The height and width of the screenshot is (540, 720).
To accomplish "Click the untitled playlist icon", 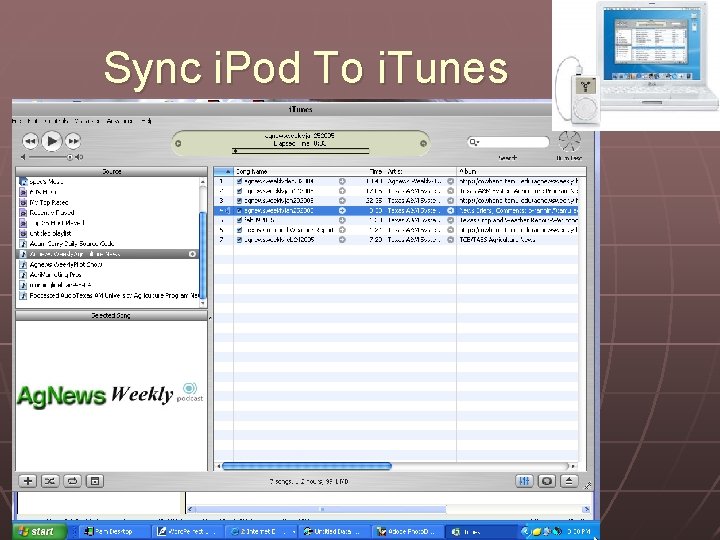I will [23, 233].
